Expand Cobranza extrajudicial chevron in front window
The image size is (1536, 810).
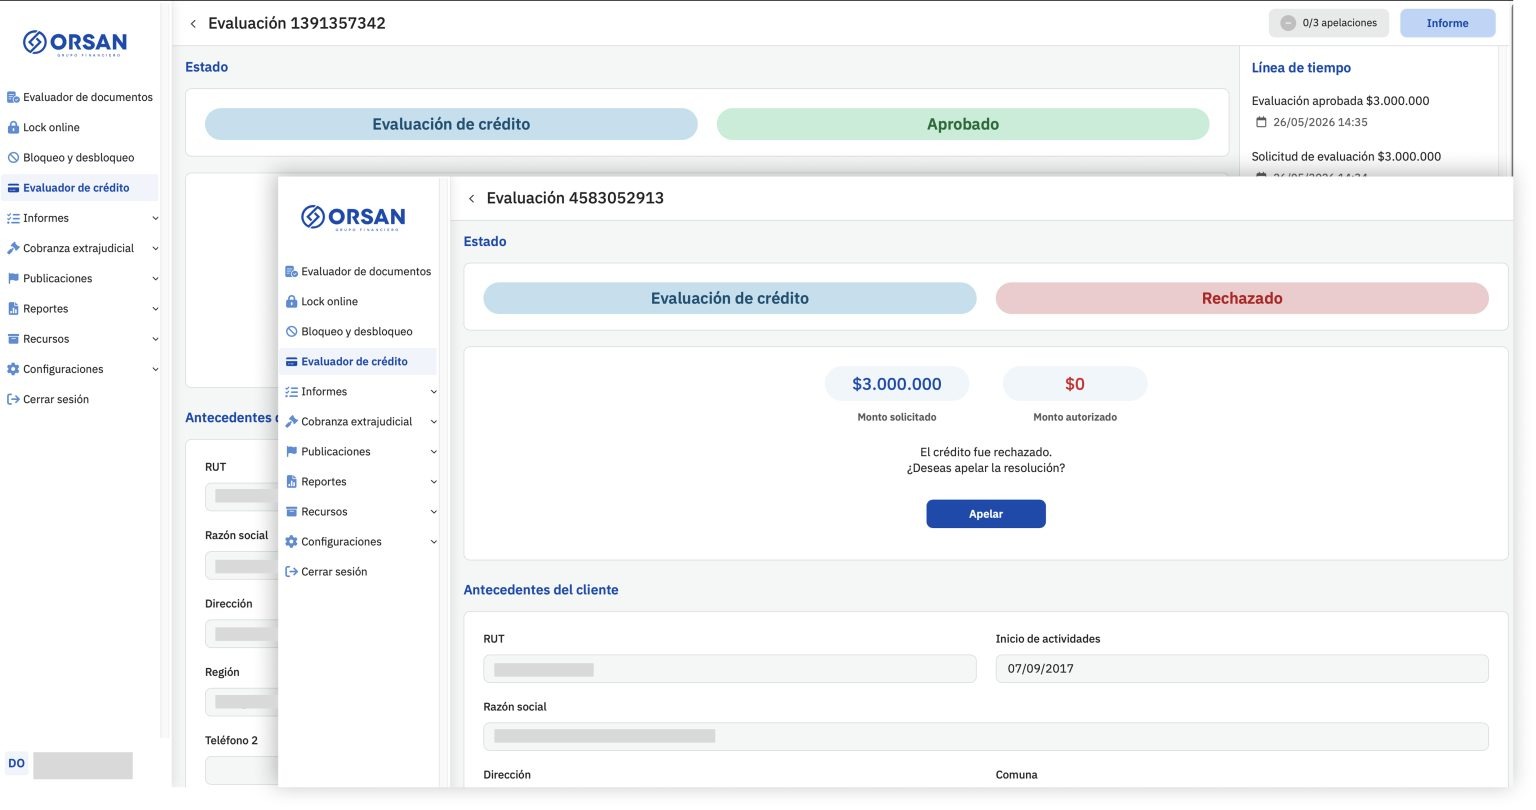(x=433, y=421)
